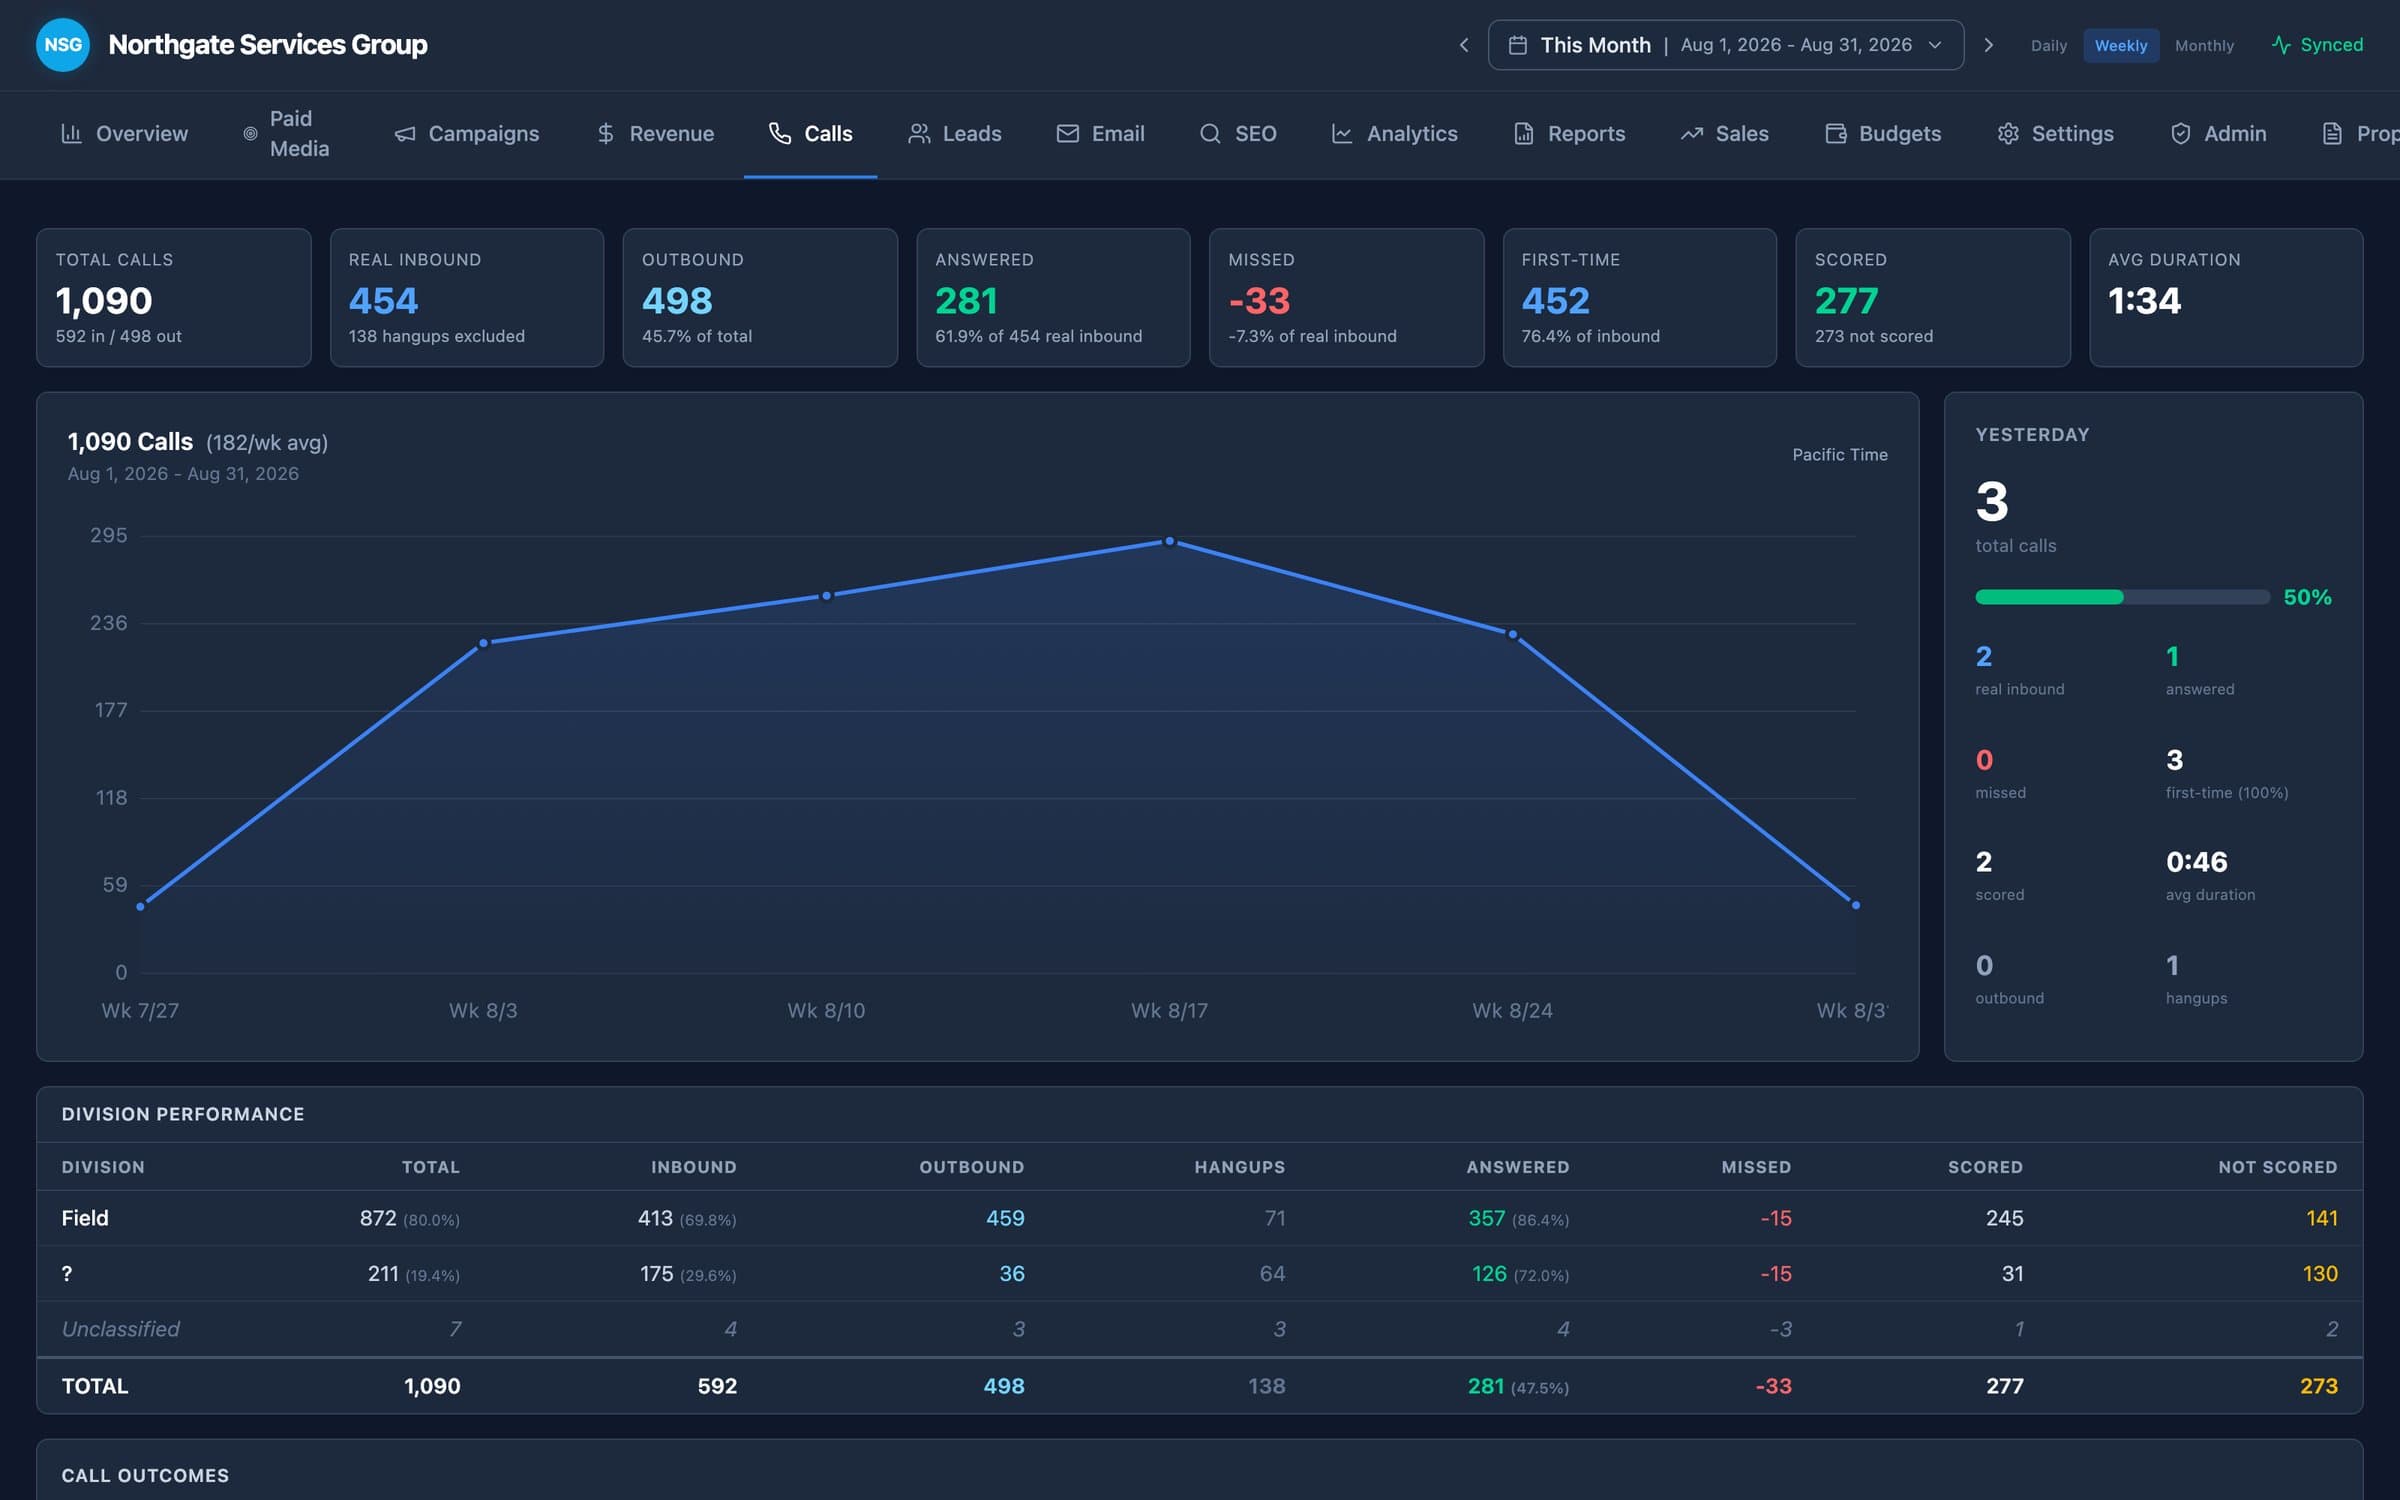
Task: Click the Revenue dollar sign icon
Action: (x=605, y=133)
